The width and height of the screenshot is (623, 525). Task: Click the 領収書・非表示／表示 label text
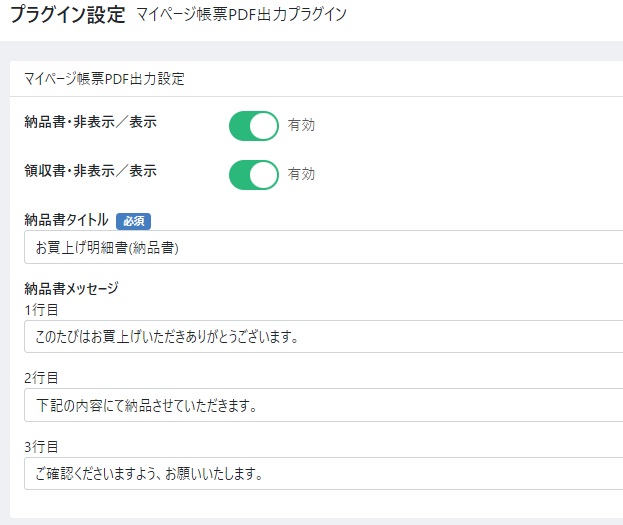91,171
